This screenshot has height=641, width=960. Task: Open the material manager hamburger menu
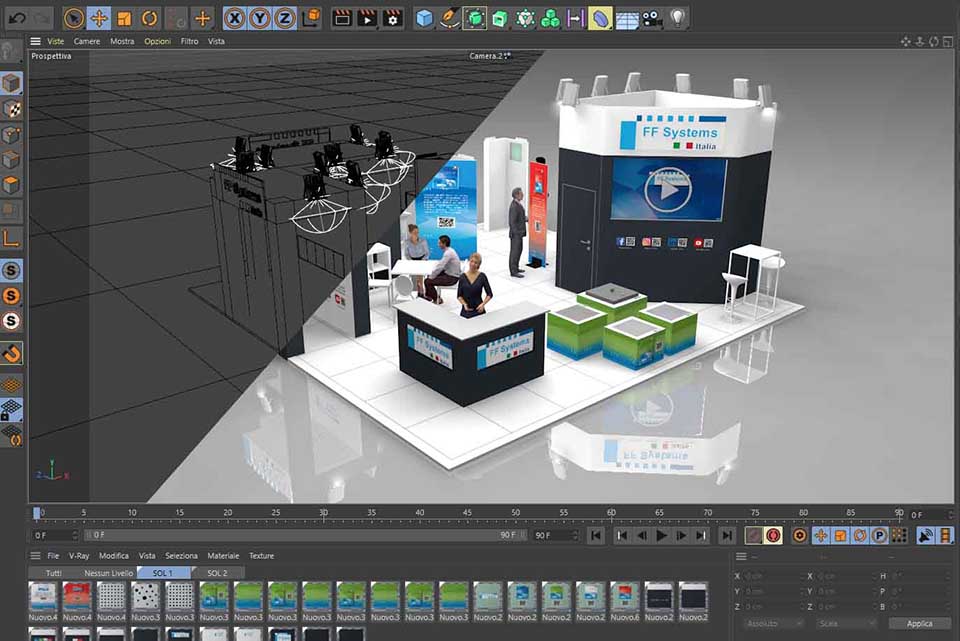click(36, 556)
